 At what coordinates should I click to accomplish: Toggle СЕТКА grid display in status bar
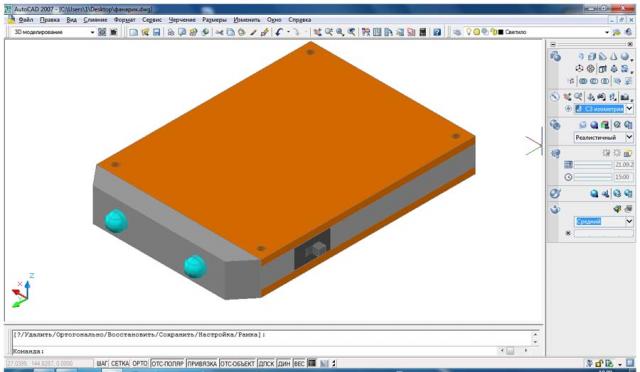120,363
